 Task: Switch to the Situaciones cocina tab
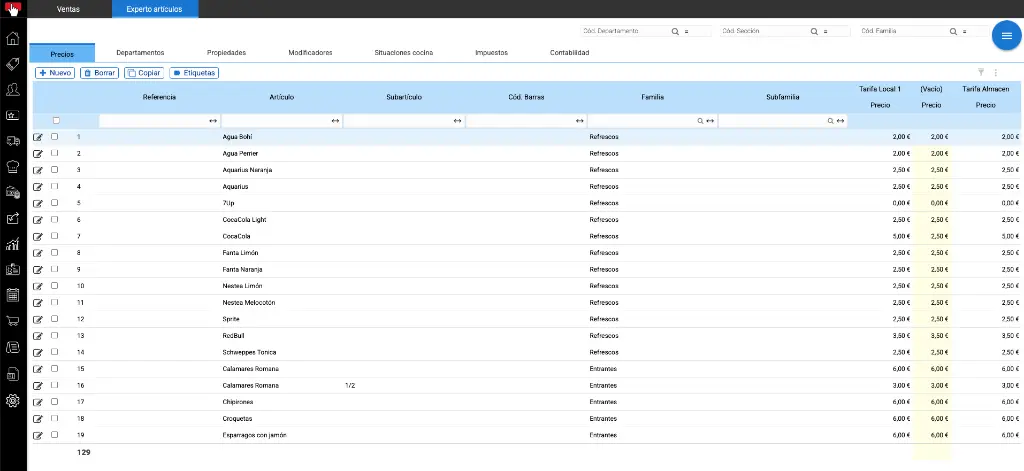pyautogui.click(x=404, y=53)
